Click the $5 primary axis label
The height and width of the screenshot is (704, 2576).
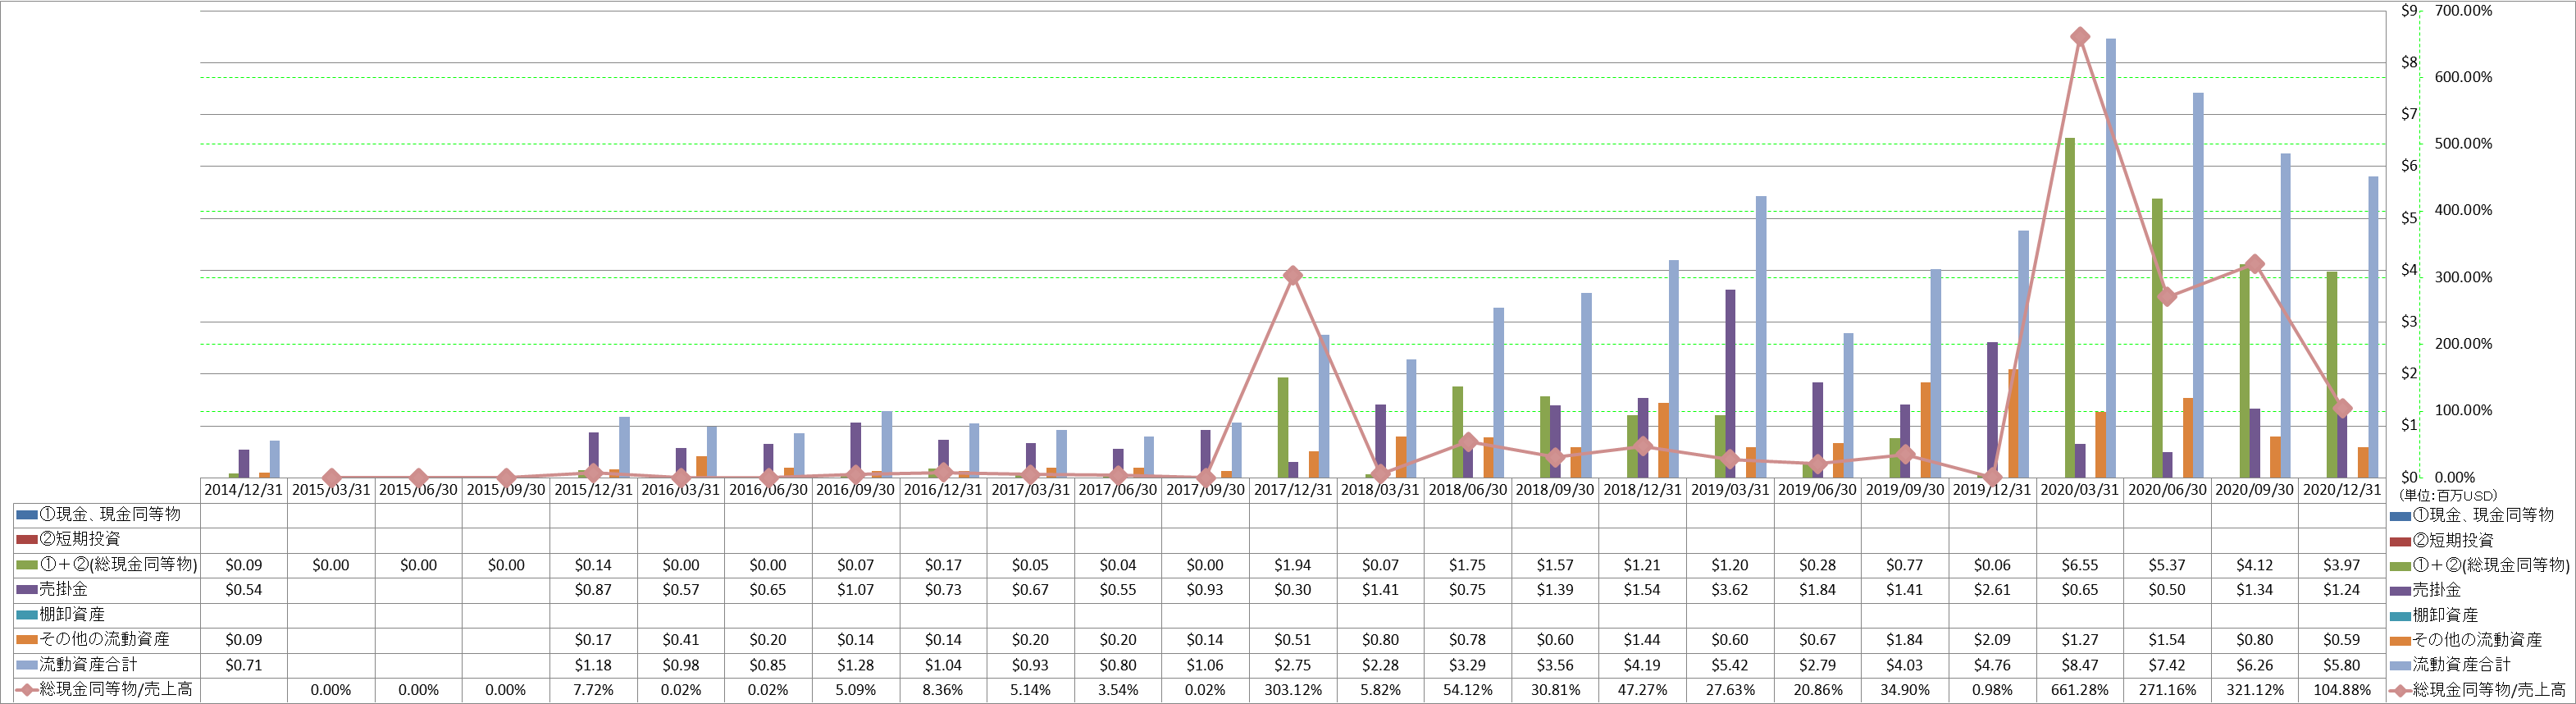coord(2409,218)
